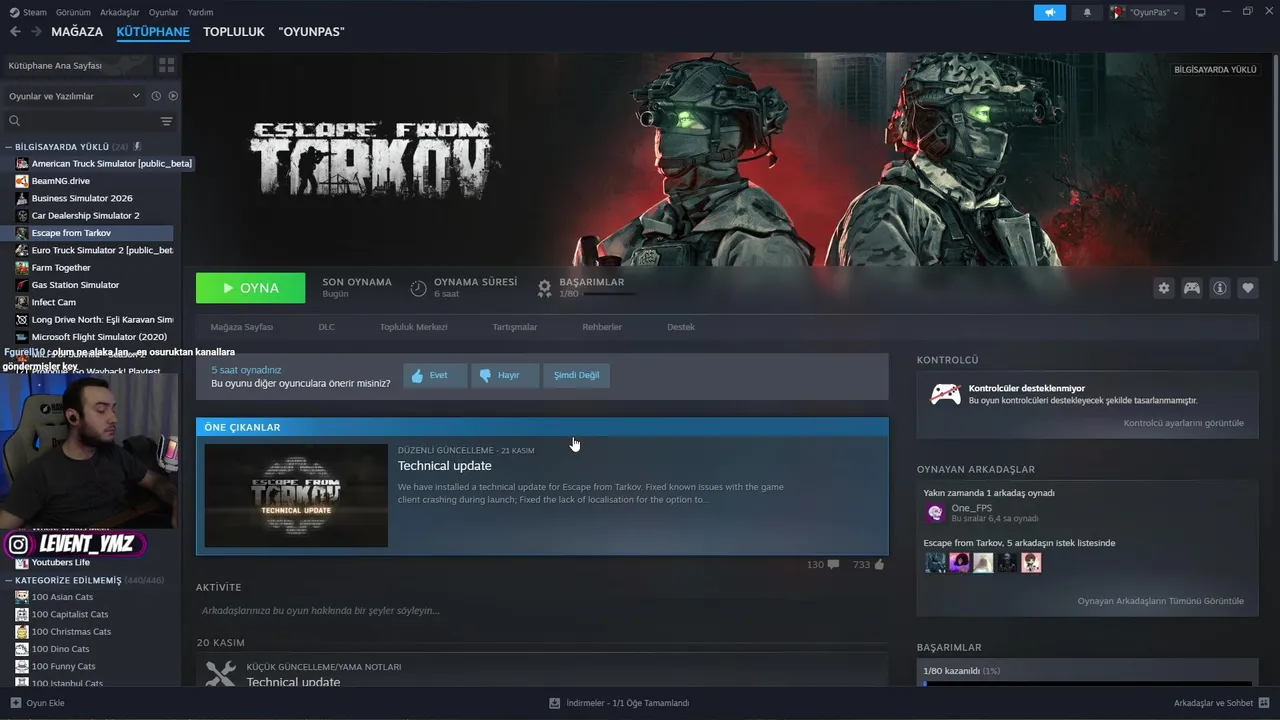Click the Başarımlar achievements gear icon
Image resolution: width=1280 pixels, height=720 pixels.
[x=544, y=288]
